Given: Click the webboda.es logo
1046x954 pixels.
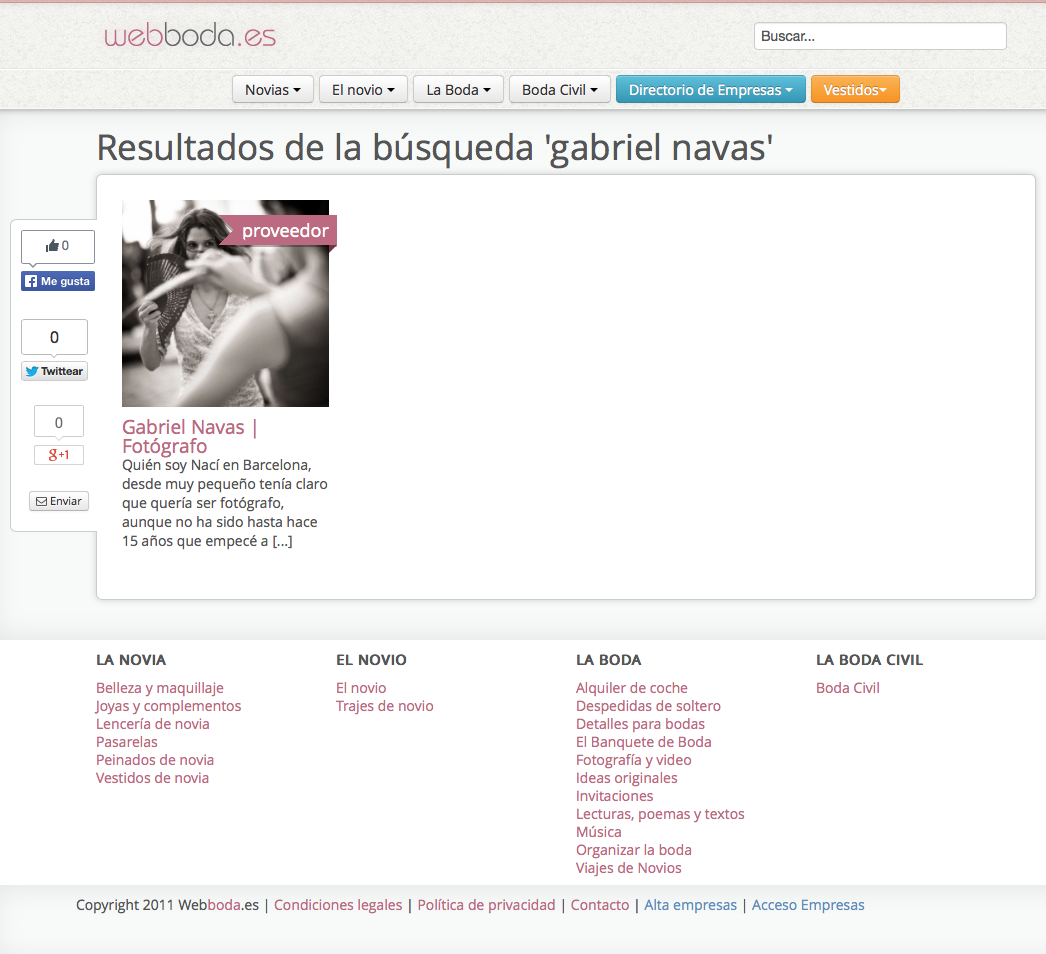Looking at the screenshot, I should (190, 37).
